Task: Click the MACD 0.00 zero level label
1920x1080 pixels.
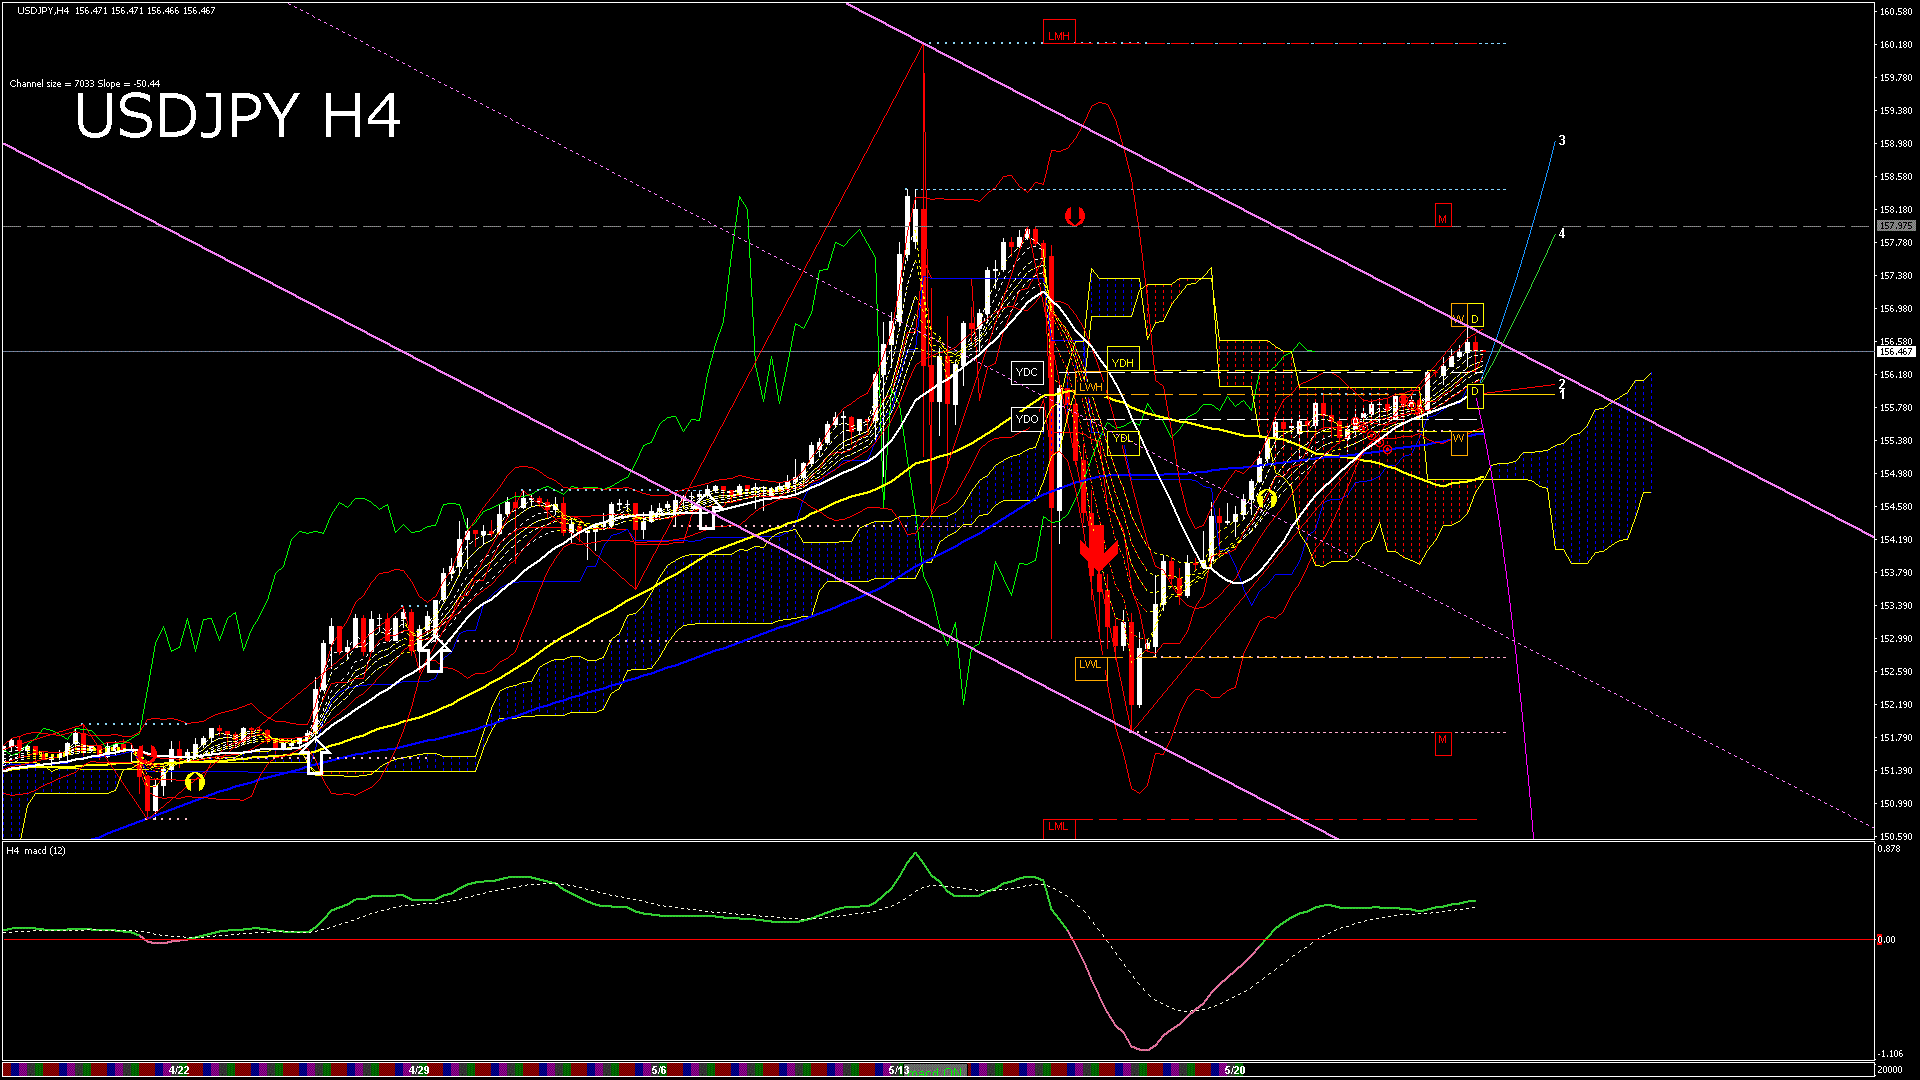Action: tap(1886, 940)
